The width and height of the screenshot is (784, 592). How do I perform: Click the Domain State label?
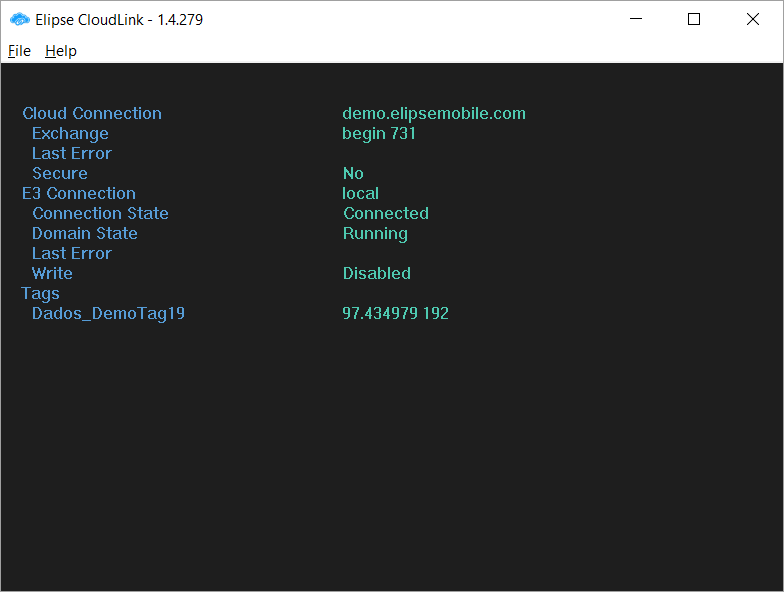pos(85,234)
